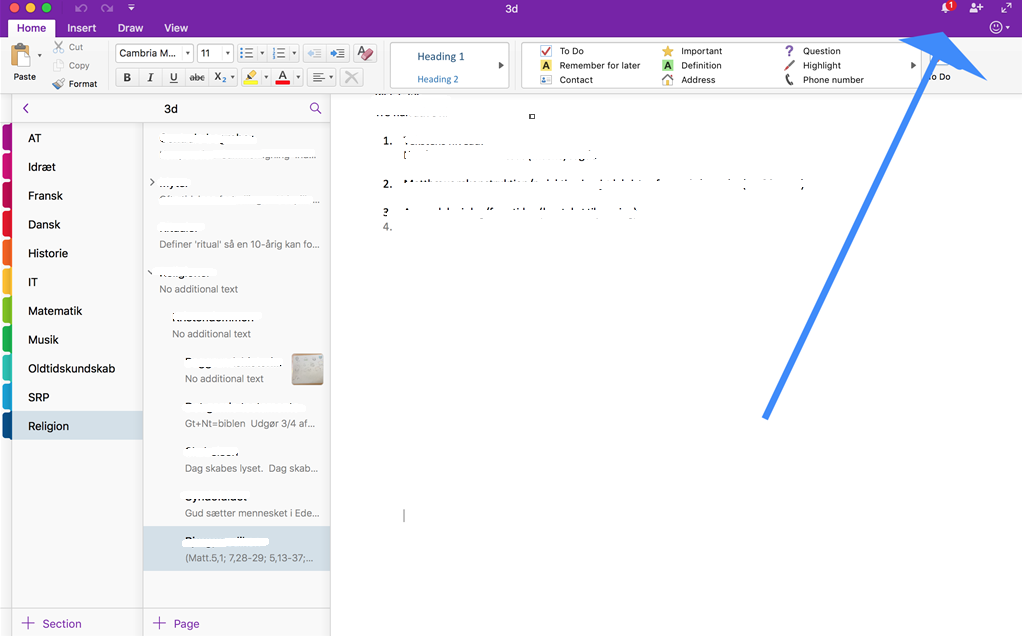Apply the red font color
This screenshot has height=636, width=1022.
pyautogui.click(x=283, y=78)
